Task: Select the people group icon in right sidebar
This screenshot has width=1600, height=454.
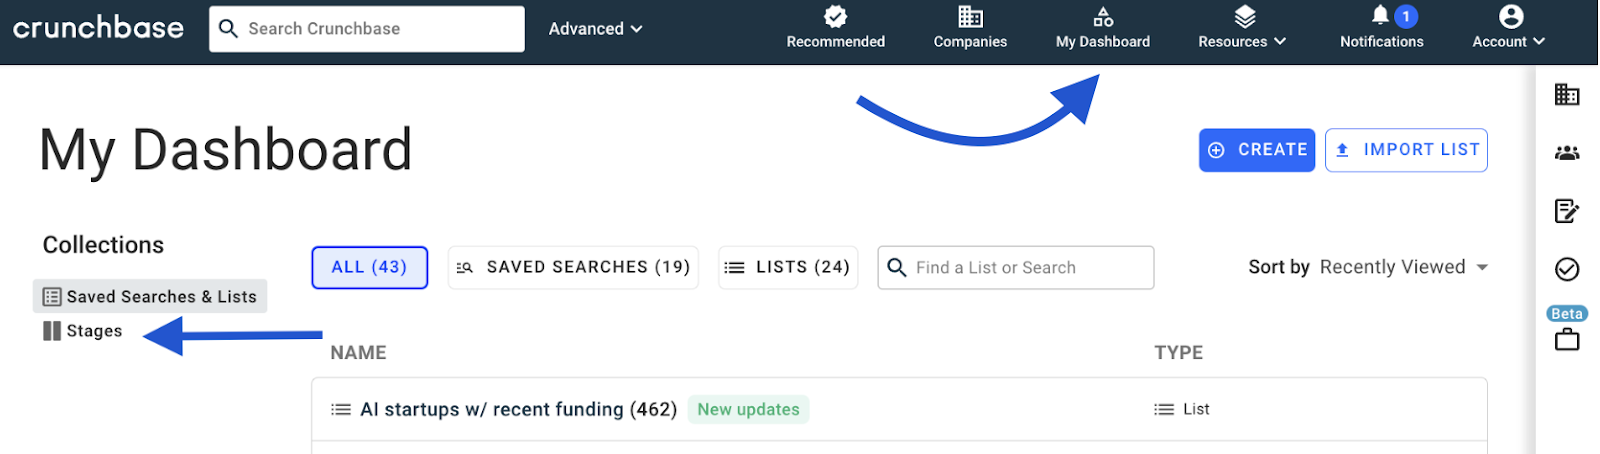Action: point(1567,153)
